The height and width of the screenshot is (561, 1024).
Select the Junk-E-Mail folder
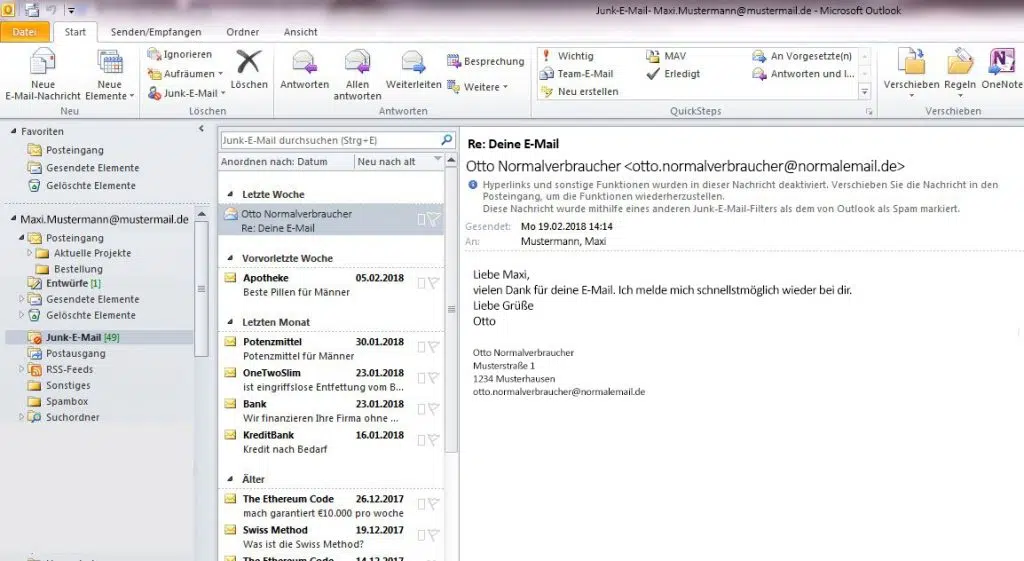(98, 338)
